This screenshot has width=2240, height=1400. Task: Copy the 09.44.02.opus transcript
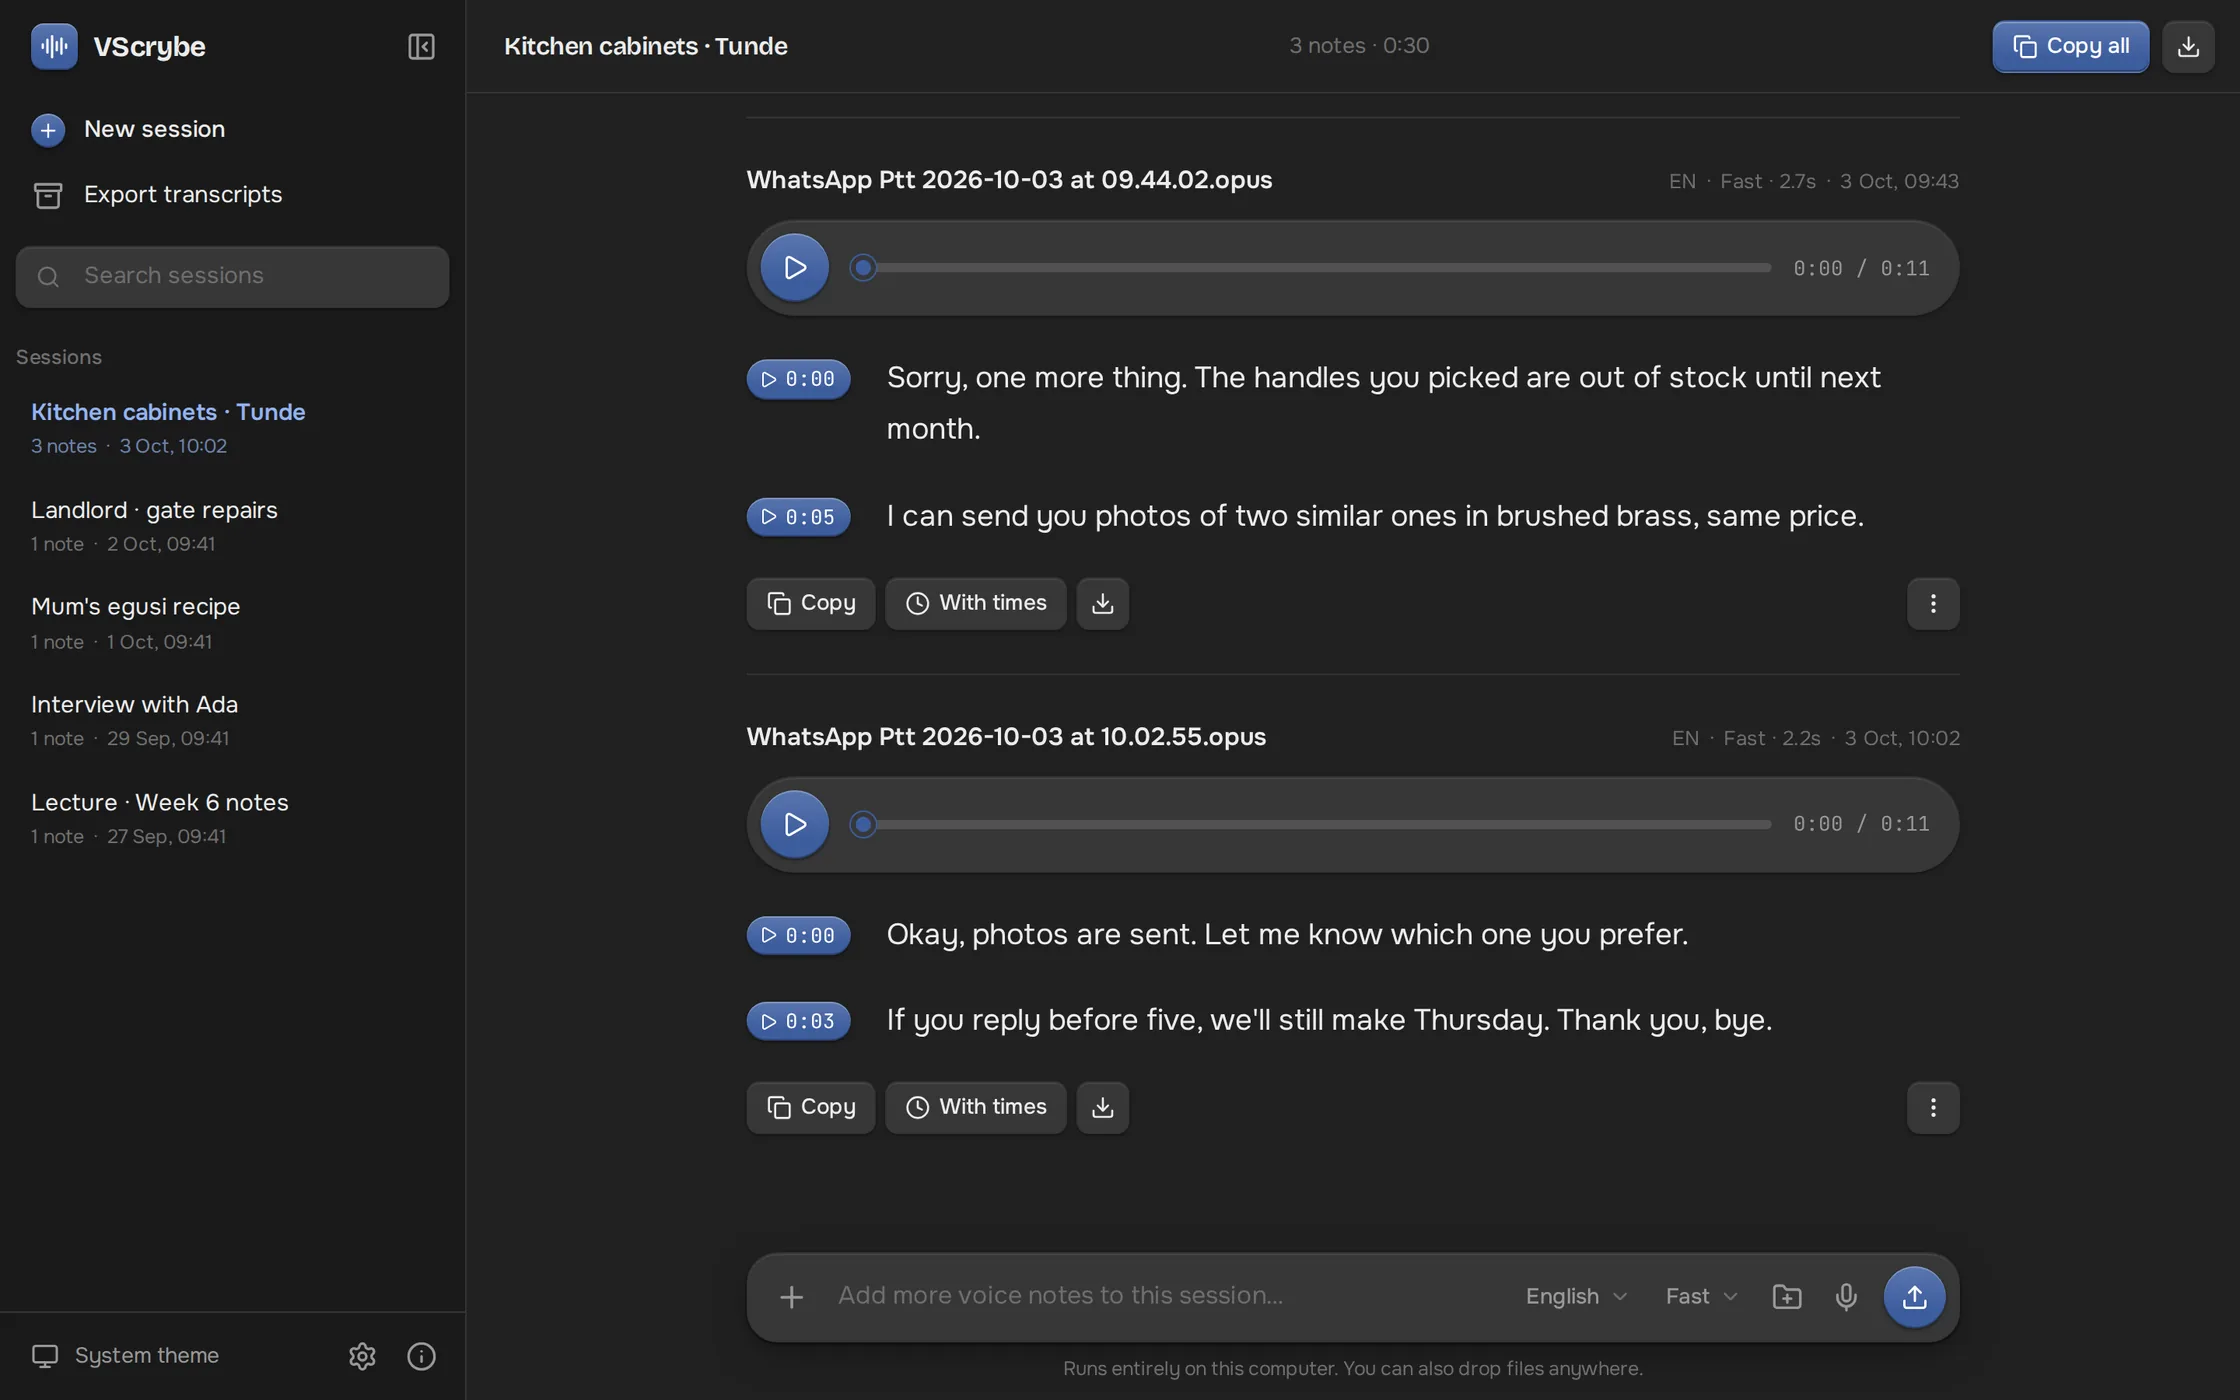pos(811,603)
